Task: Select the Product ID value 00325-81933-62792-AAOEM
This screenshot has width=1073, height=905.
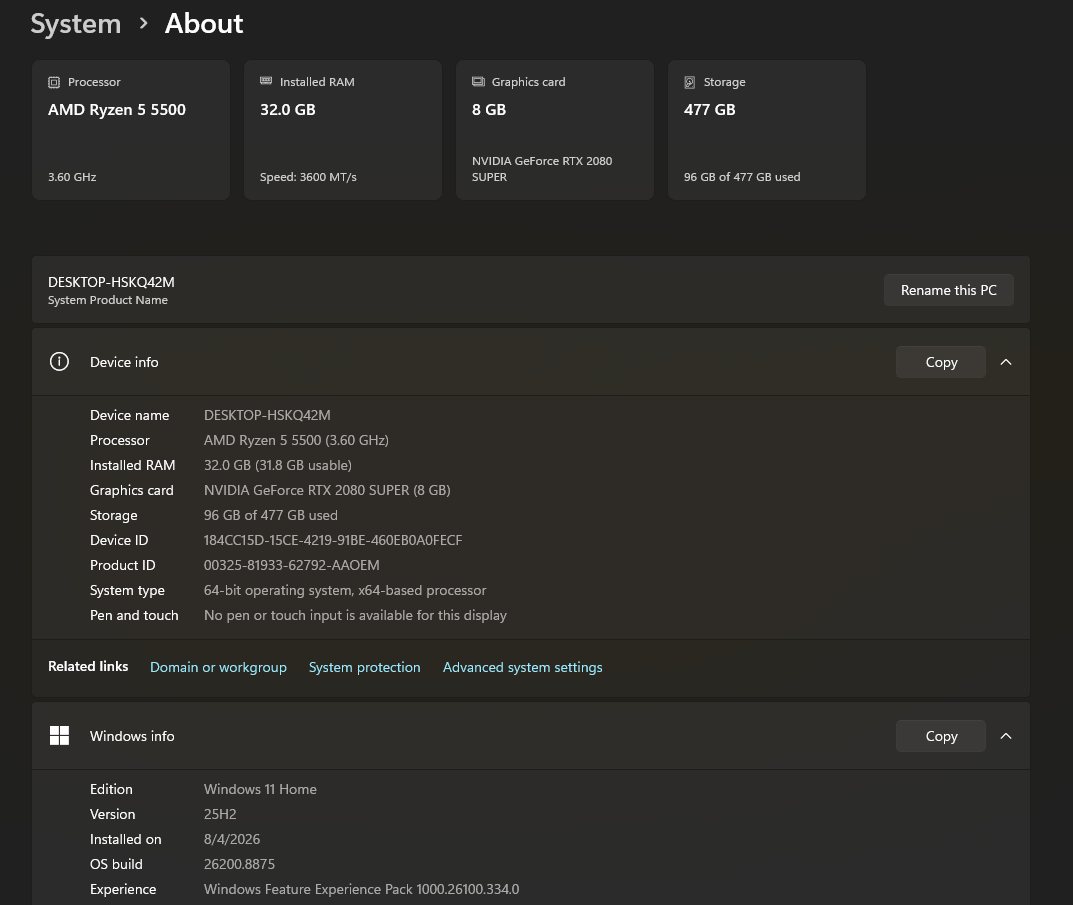Action: [292, 565]
